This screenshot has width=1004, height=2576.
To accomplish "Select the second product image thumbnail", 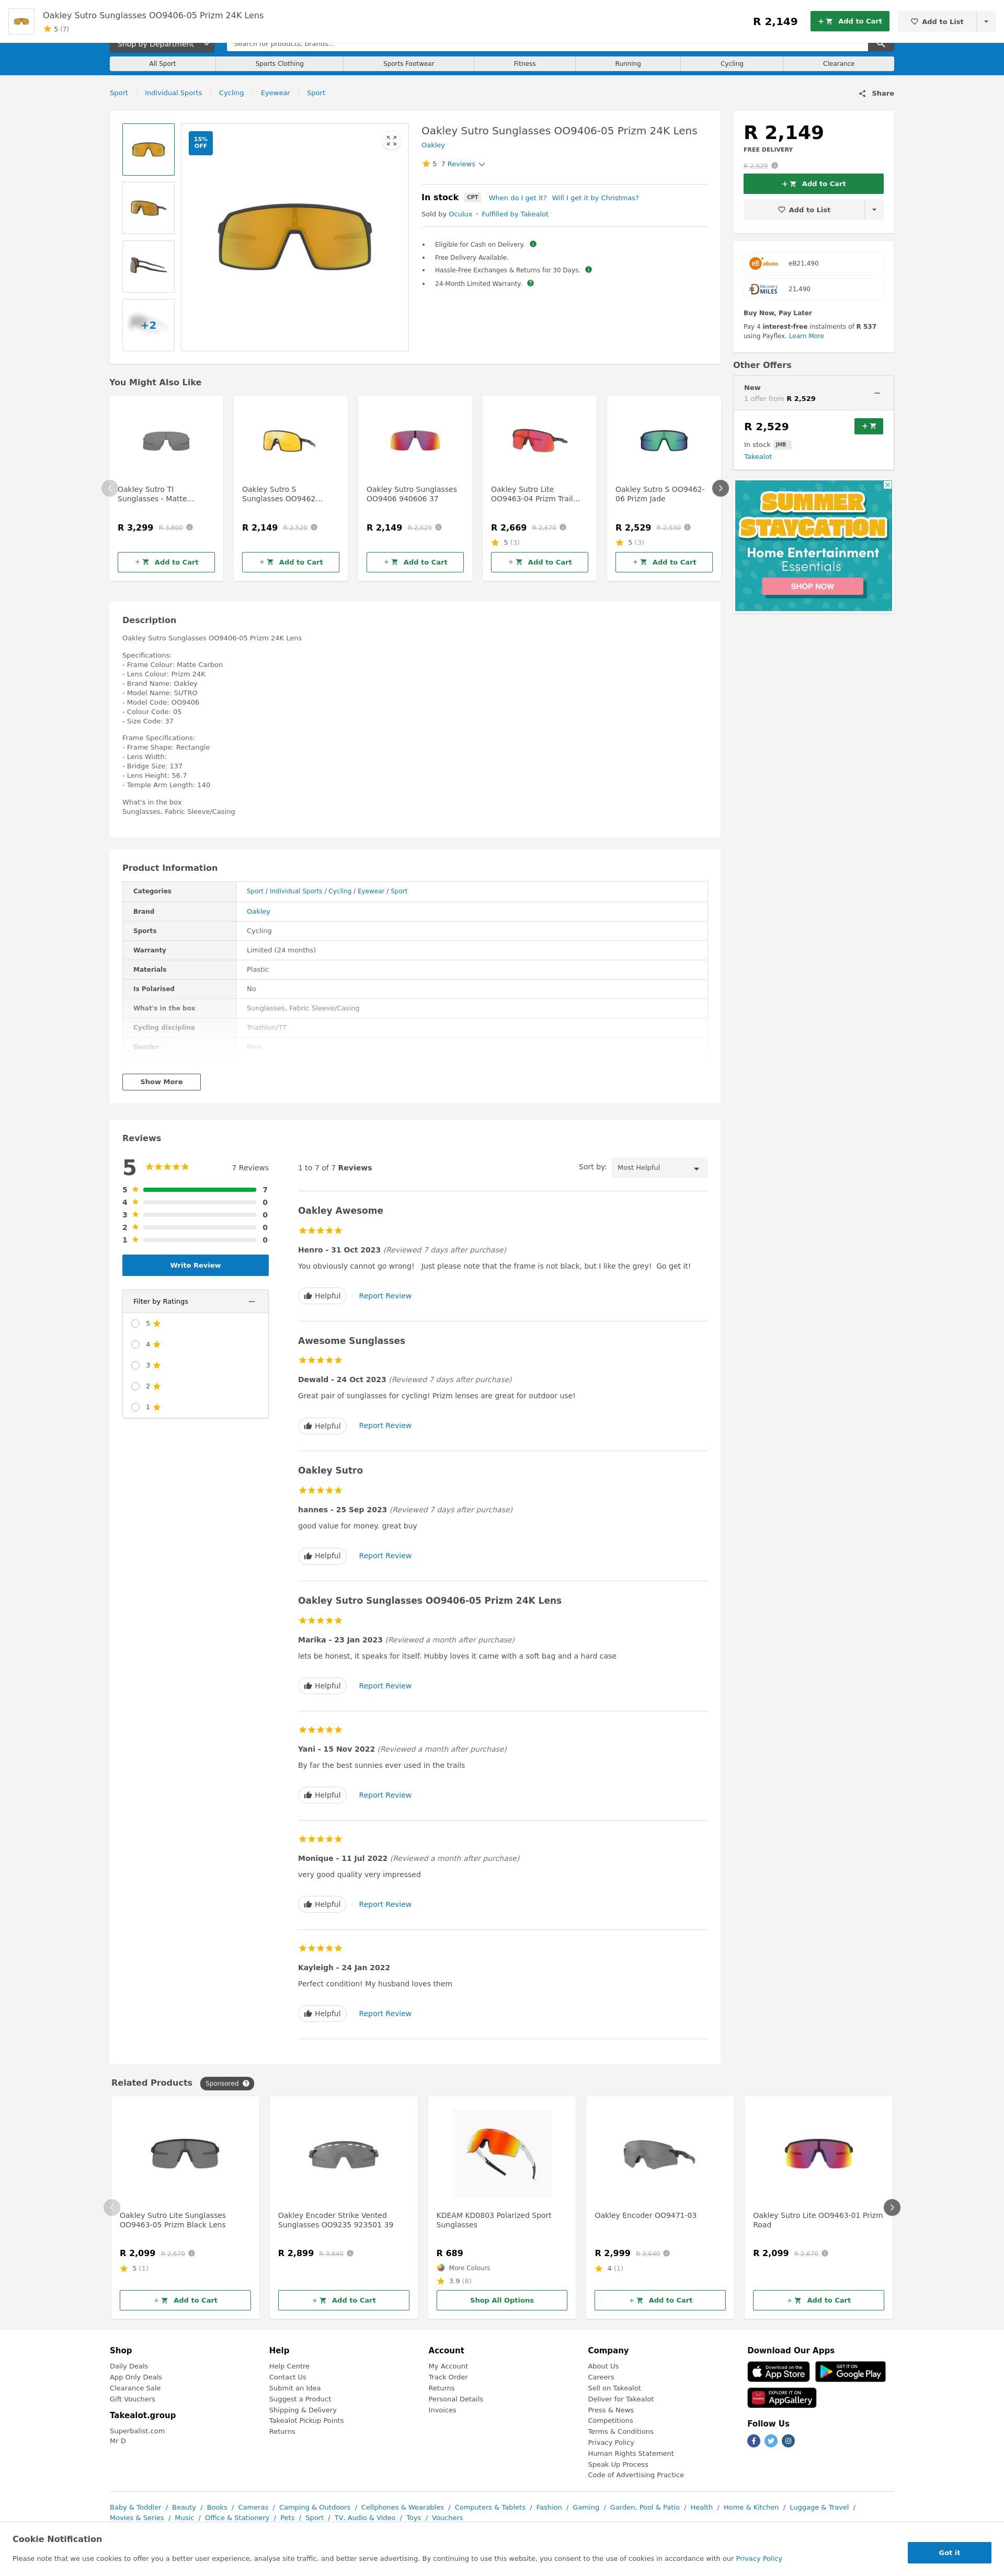I will [x=148, y=208].
